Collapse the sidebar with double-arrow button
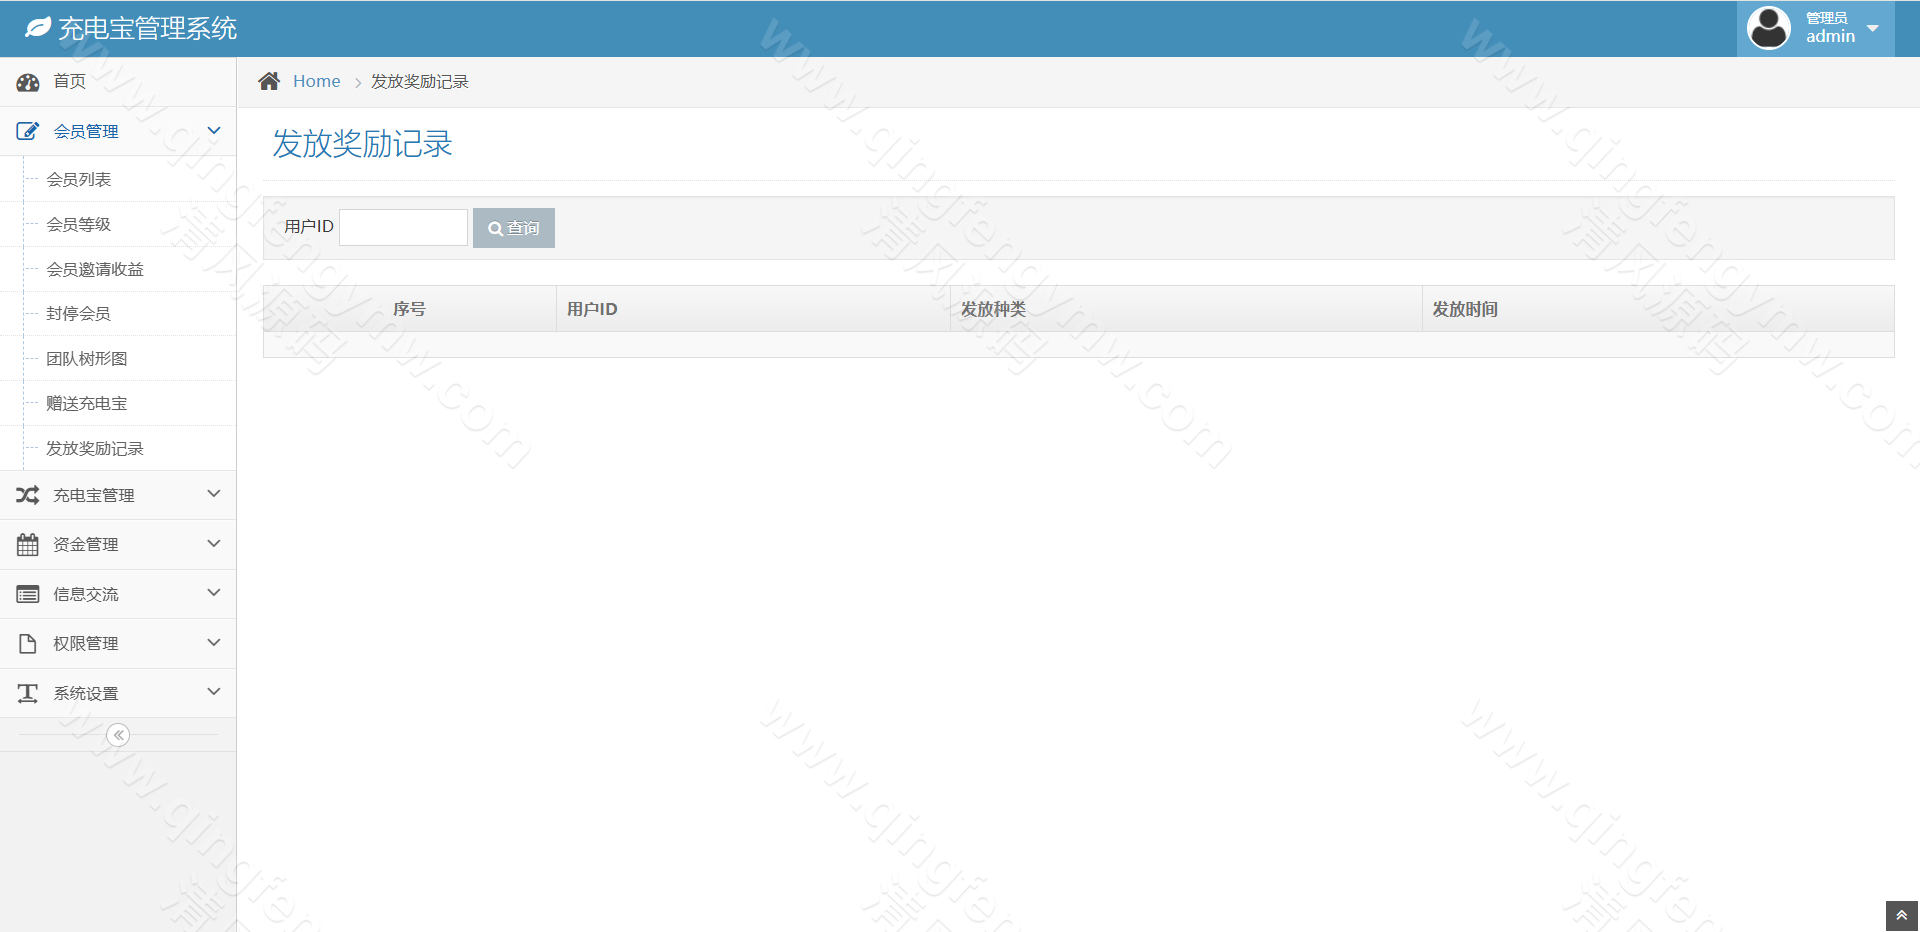 coord(118,736)
